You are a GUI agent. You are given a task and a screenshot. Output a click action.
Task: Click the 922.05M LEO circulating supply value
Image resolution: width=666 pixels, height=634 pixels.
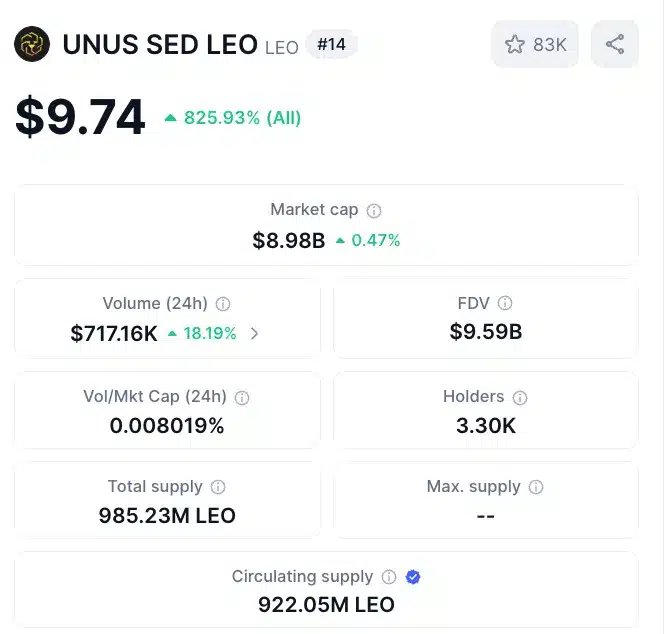(326, 605)
